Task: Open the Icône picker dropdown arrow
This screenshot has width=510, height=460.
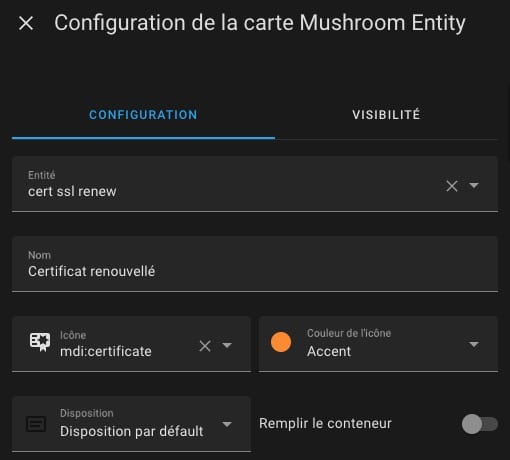Action: (x=227, y=345)
